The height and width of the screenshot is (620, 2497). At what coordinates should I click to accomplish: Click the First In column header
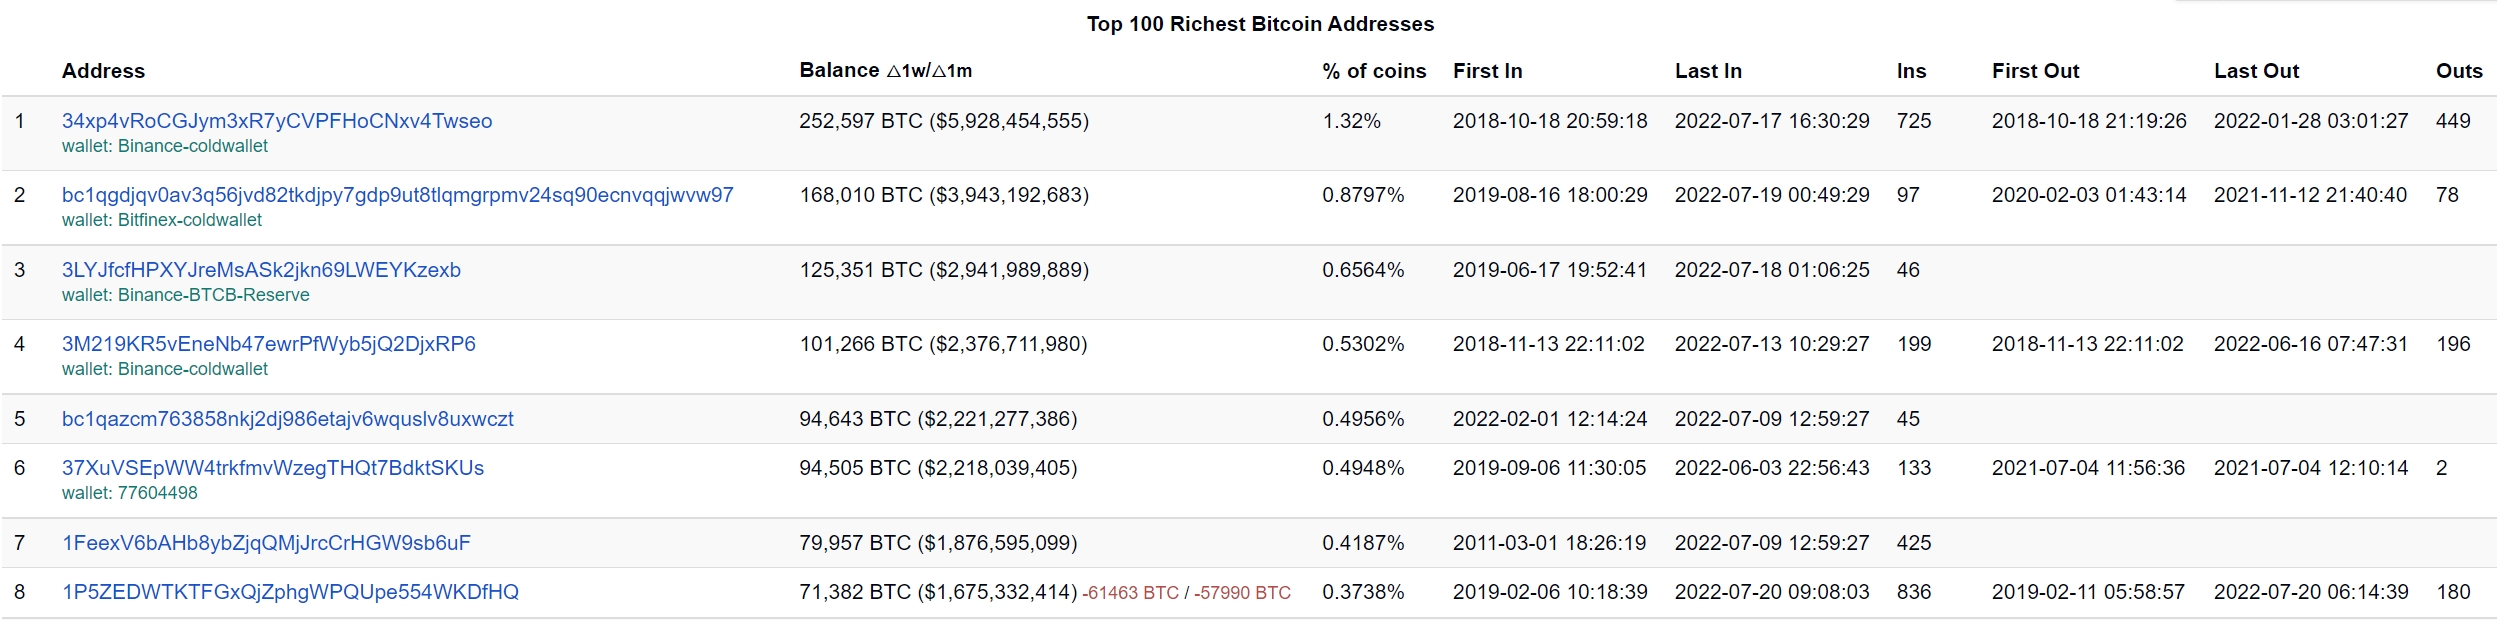tap(1487, 71)
